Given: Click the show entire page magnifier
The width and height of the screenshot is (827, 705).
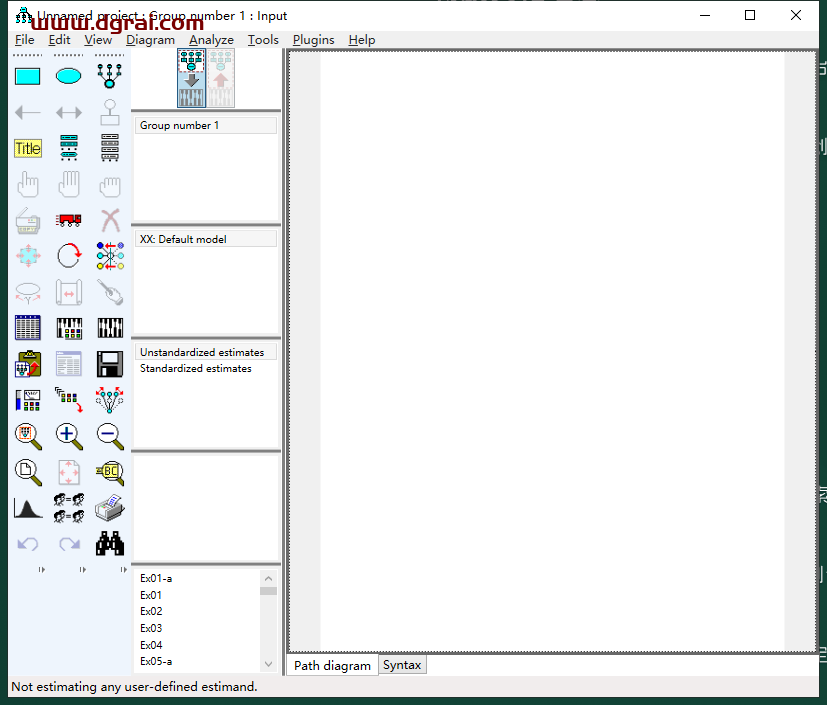Looking at the screenshot, I should (27, 472).
